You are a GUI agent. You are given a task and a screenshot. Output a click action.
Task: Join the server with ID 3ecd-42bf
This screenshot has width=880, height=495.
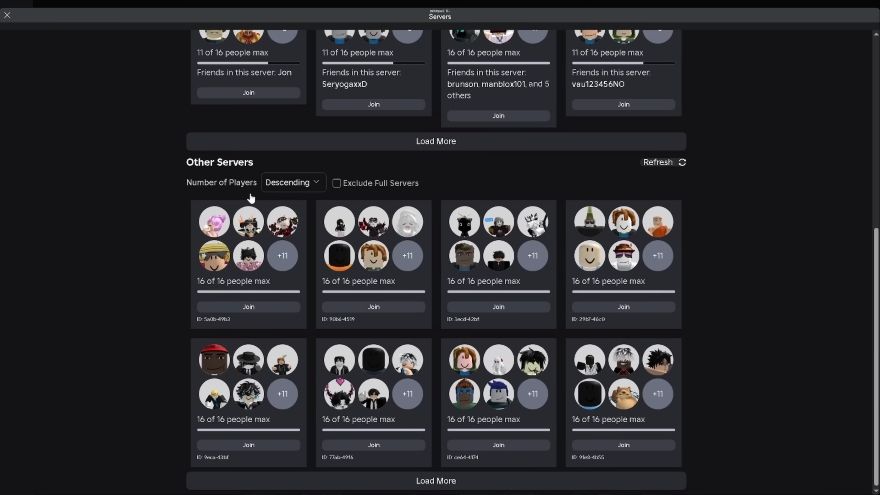(x=498, y=307)
